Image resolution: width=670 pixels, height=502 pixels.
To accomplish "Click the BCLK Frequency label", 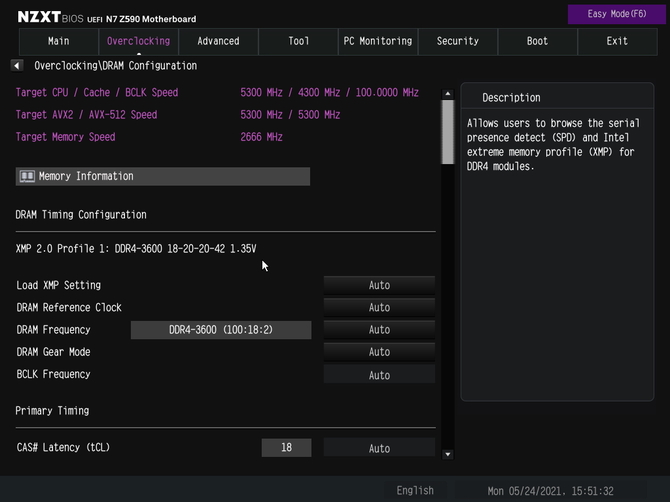I will point(53,374).
